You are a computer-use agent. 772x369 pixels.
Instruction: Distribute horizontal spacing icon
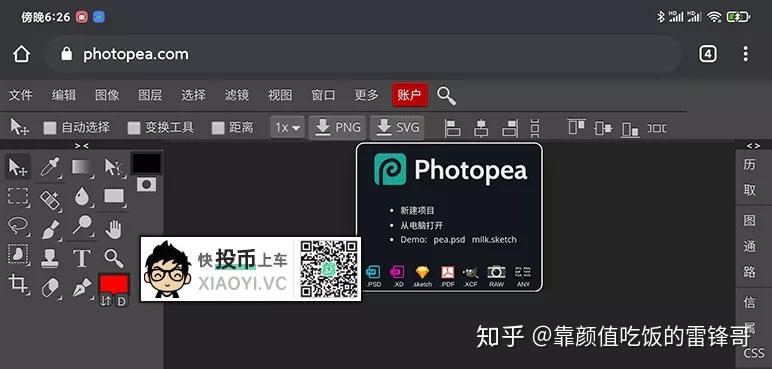click(x=657, y=128)
